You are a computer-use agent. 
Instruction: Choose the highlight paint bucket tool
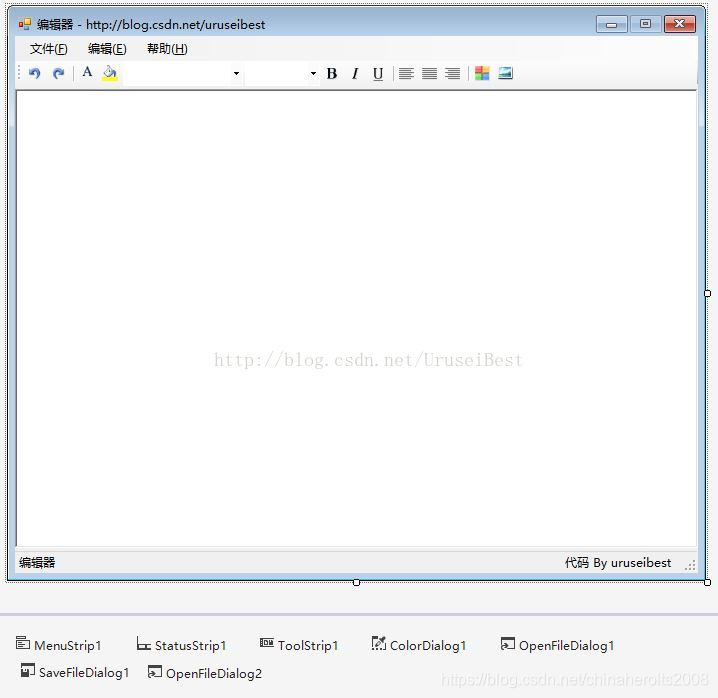tap(110, 73)
